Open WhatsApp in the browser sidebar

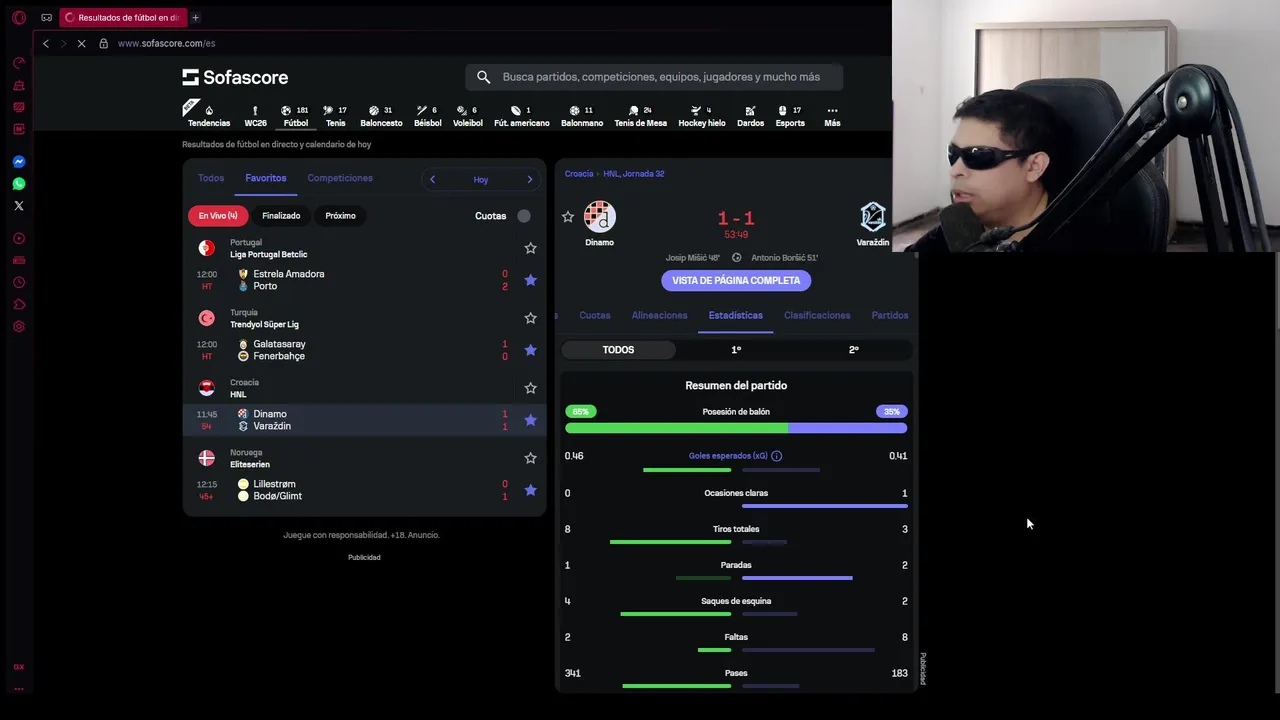(x=19, y=184)
